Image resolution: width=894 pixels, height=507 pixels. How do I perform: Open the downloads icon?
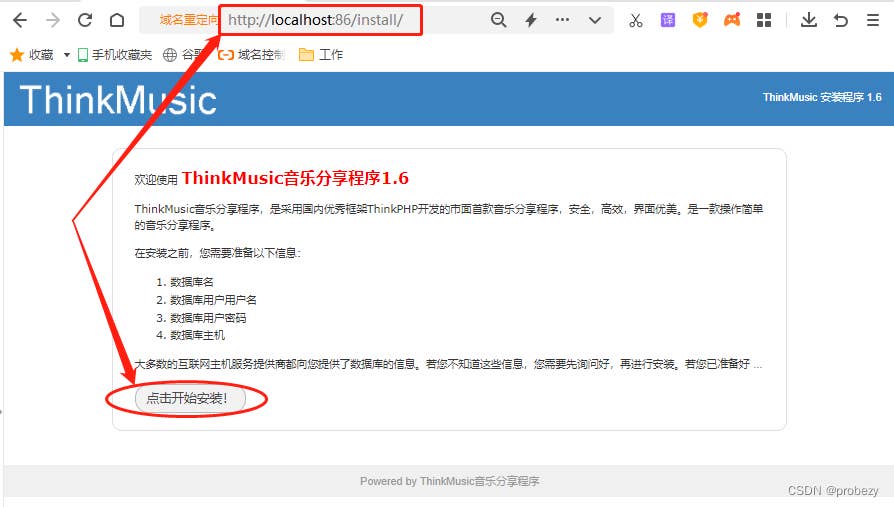coord(808,21)
